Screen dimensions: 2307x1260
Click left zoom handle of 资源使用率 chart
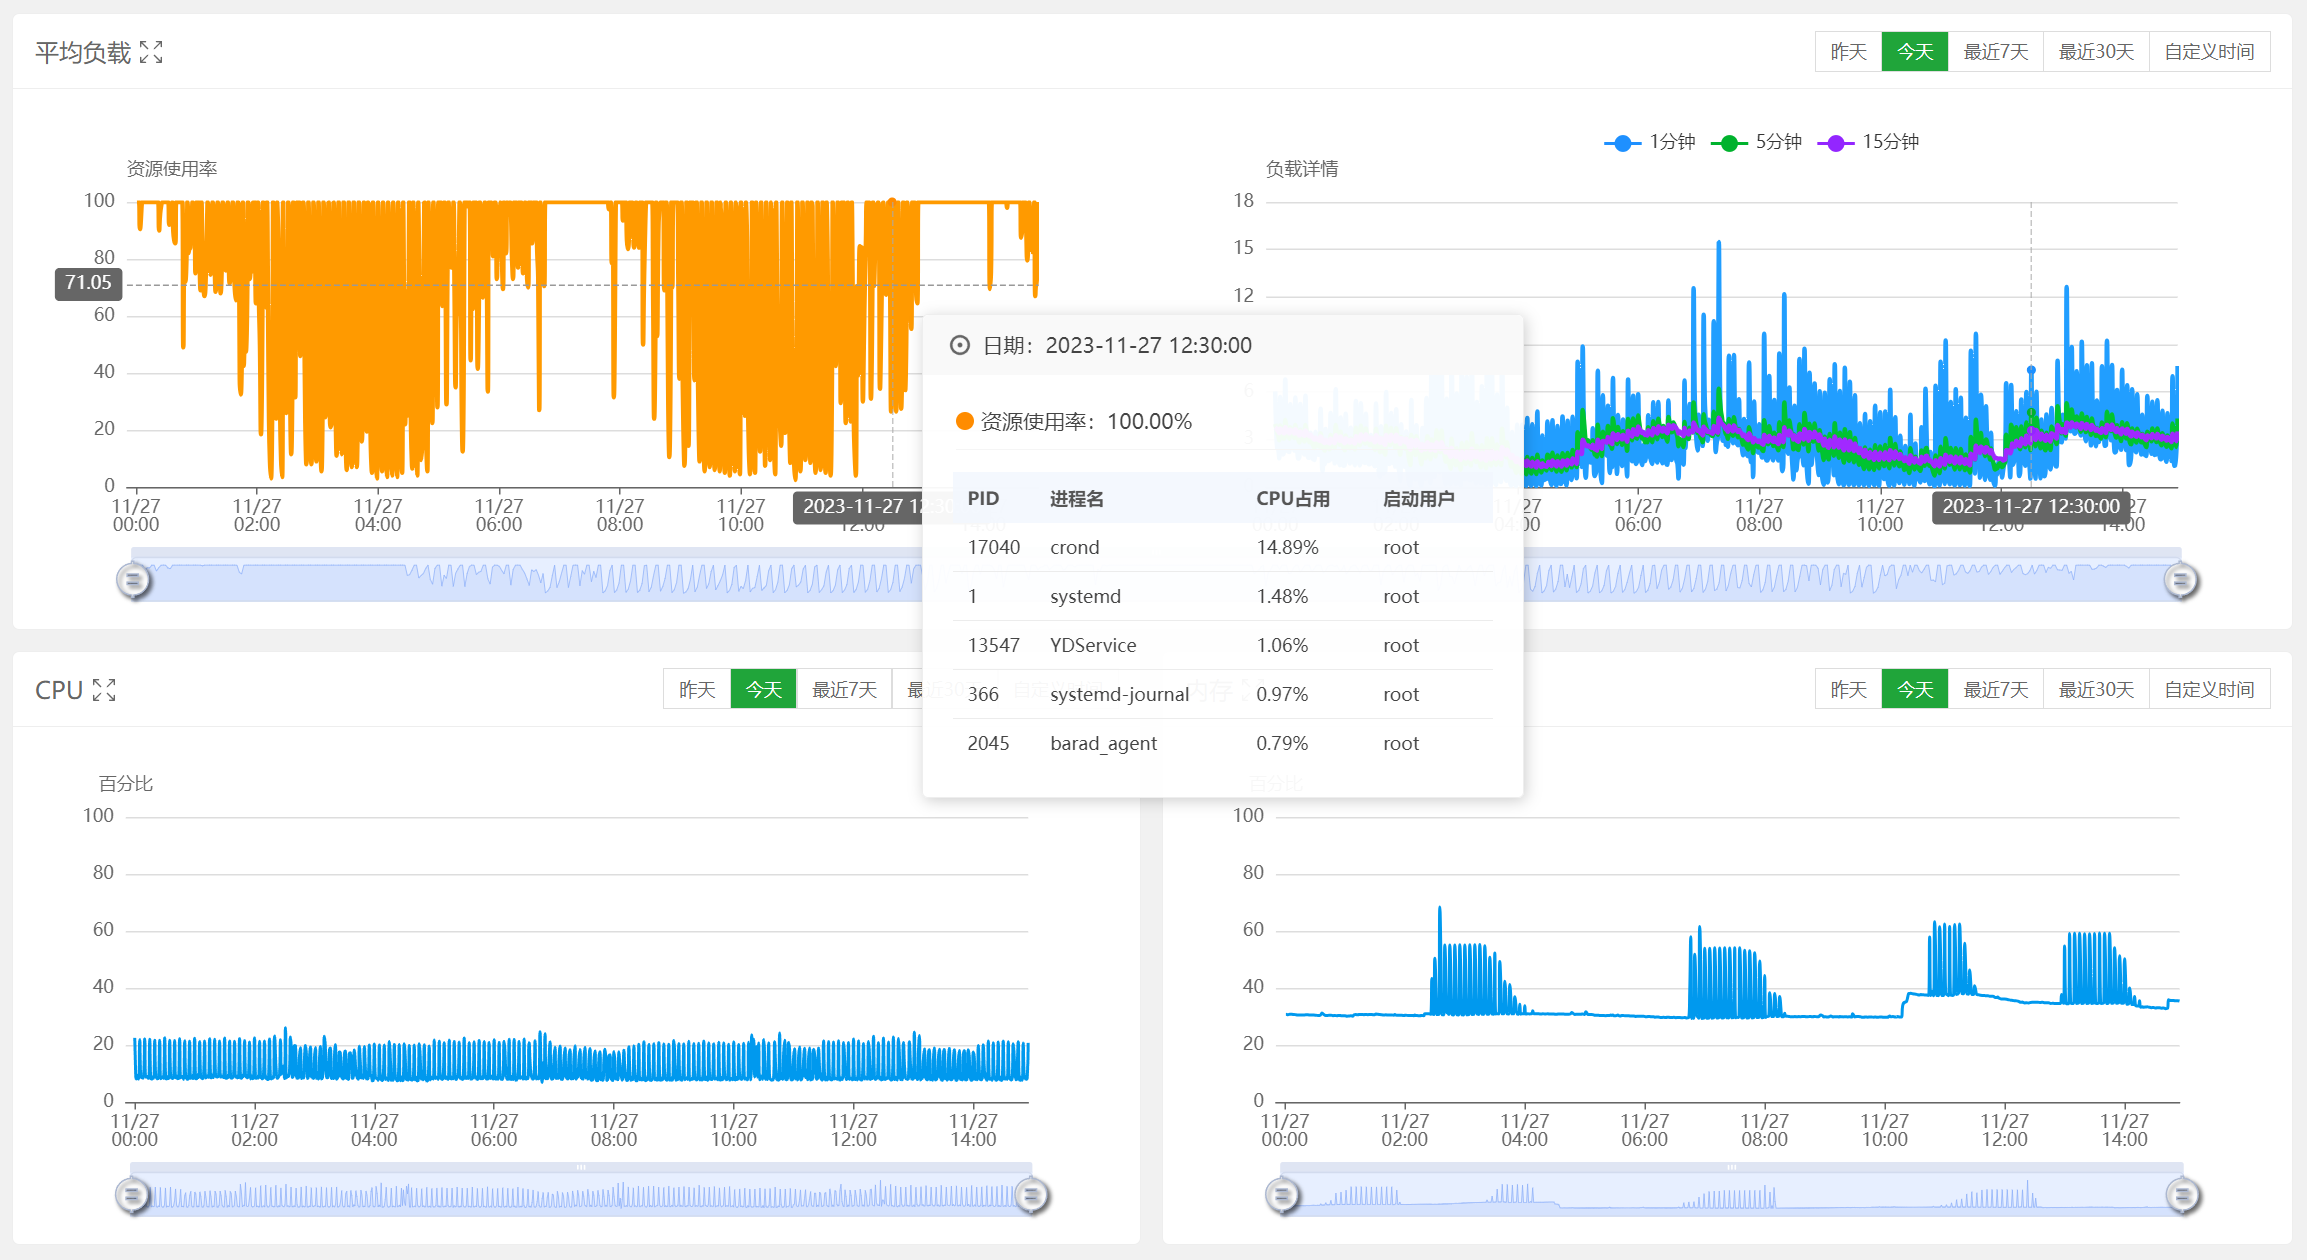(x=133, y=580)
